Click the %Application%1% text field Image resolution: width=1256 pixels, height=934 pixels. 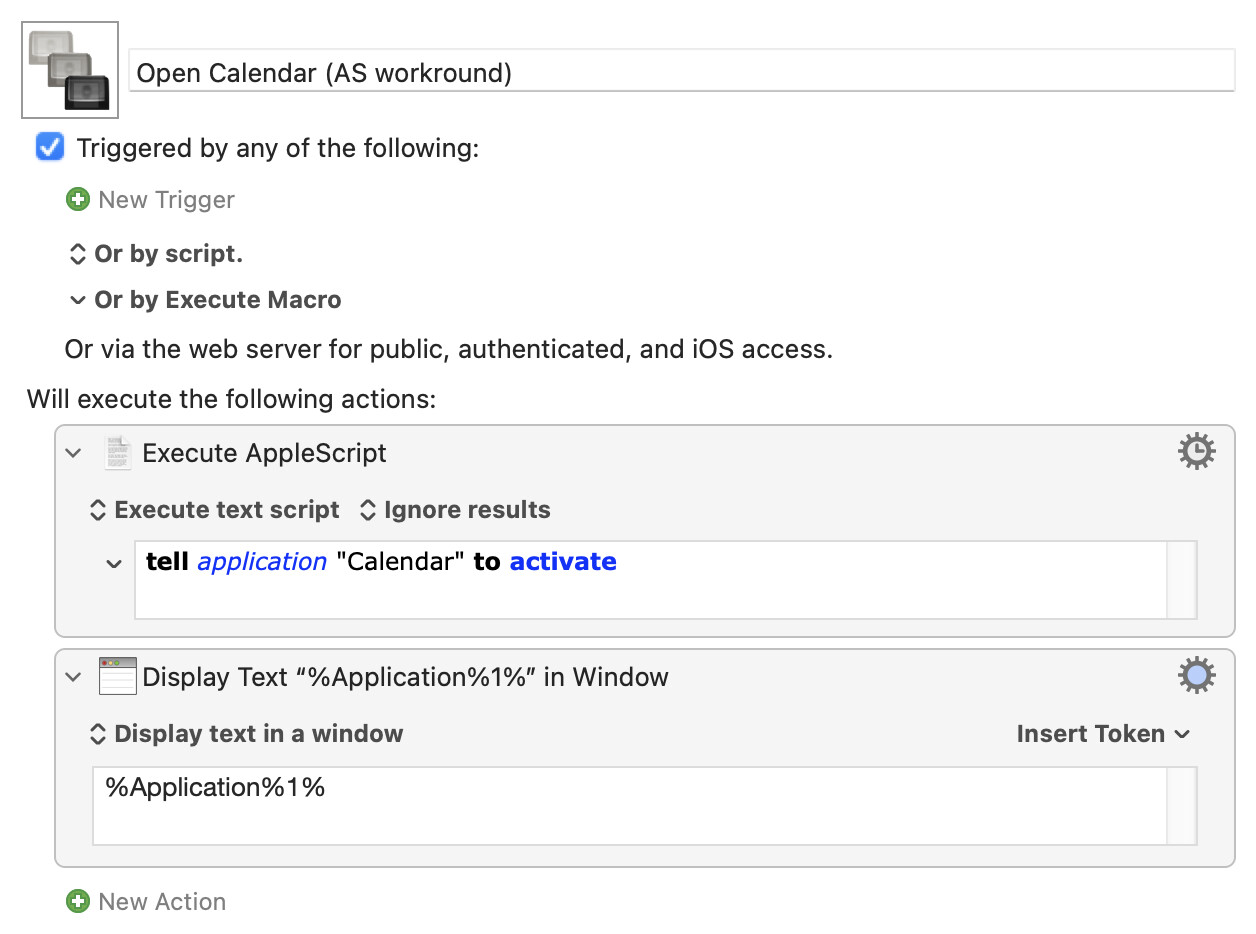[x=630, y=806]
